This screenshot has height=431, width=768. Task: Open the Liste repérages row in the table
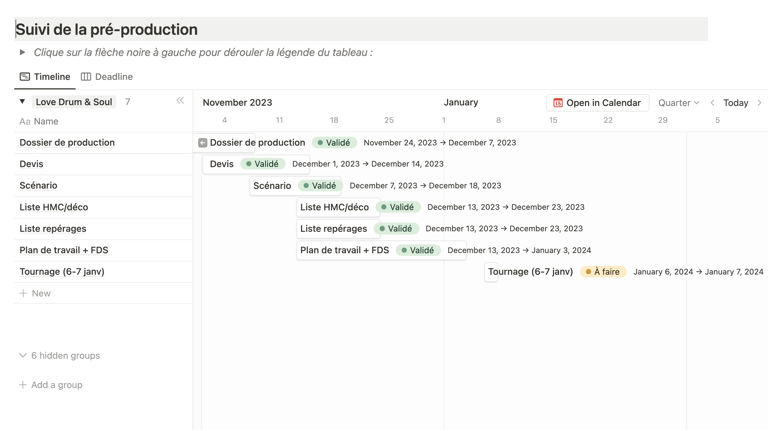point(103,229)
